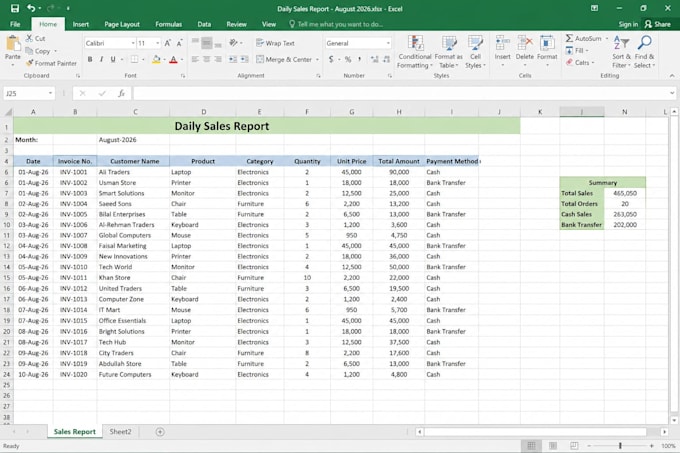
Task: Click the Share button
Action: (657, 24)
